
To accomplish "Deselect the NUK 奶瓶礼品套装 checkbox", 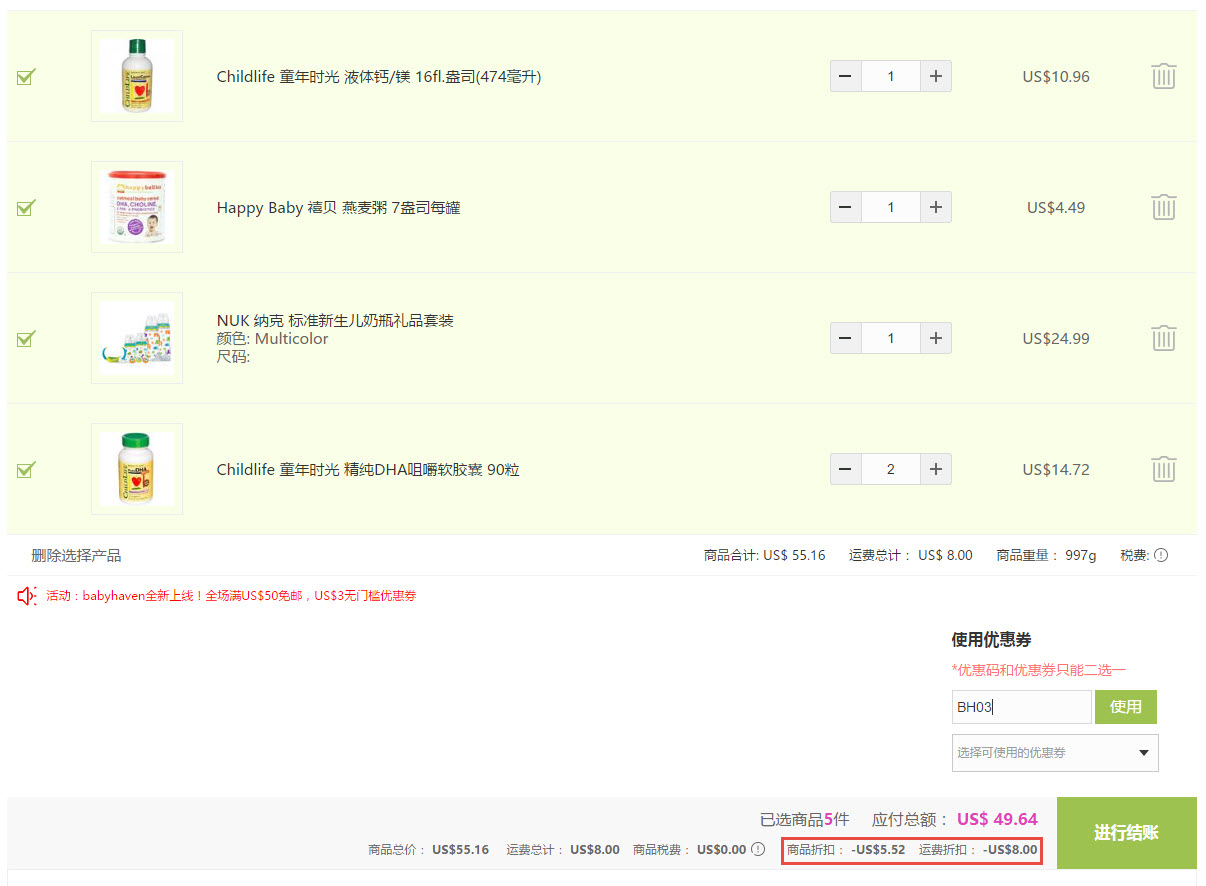I will pos(26,339).
